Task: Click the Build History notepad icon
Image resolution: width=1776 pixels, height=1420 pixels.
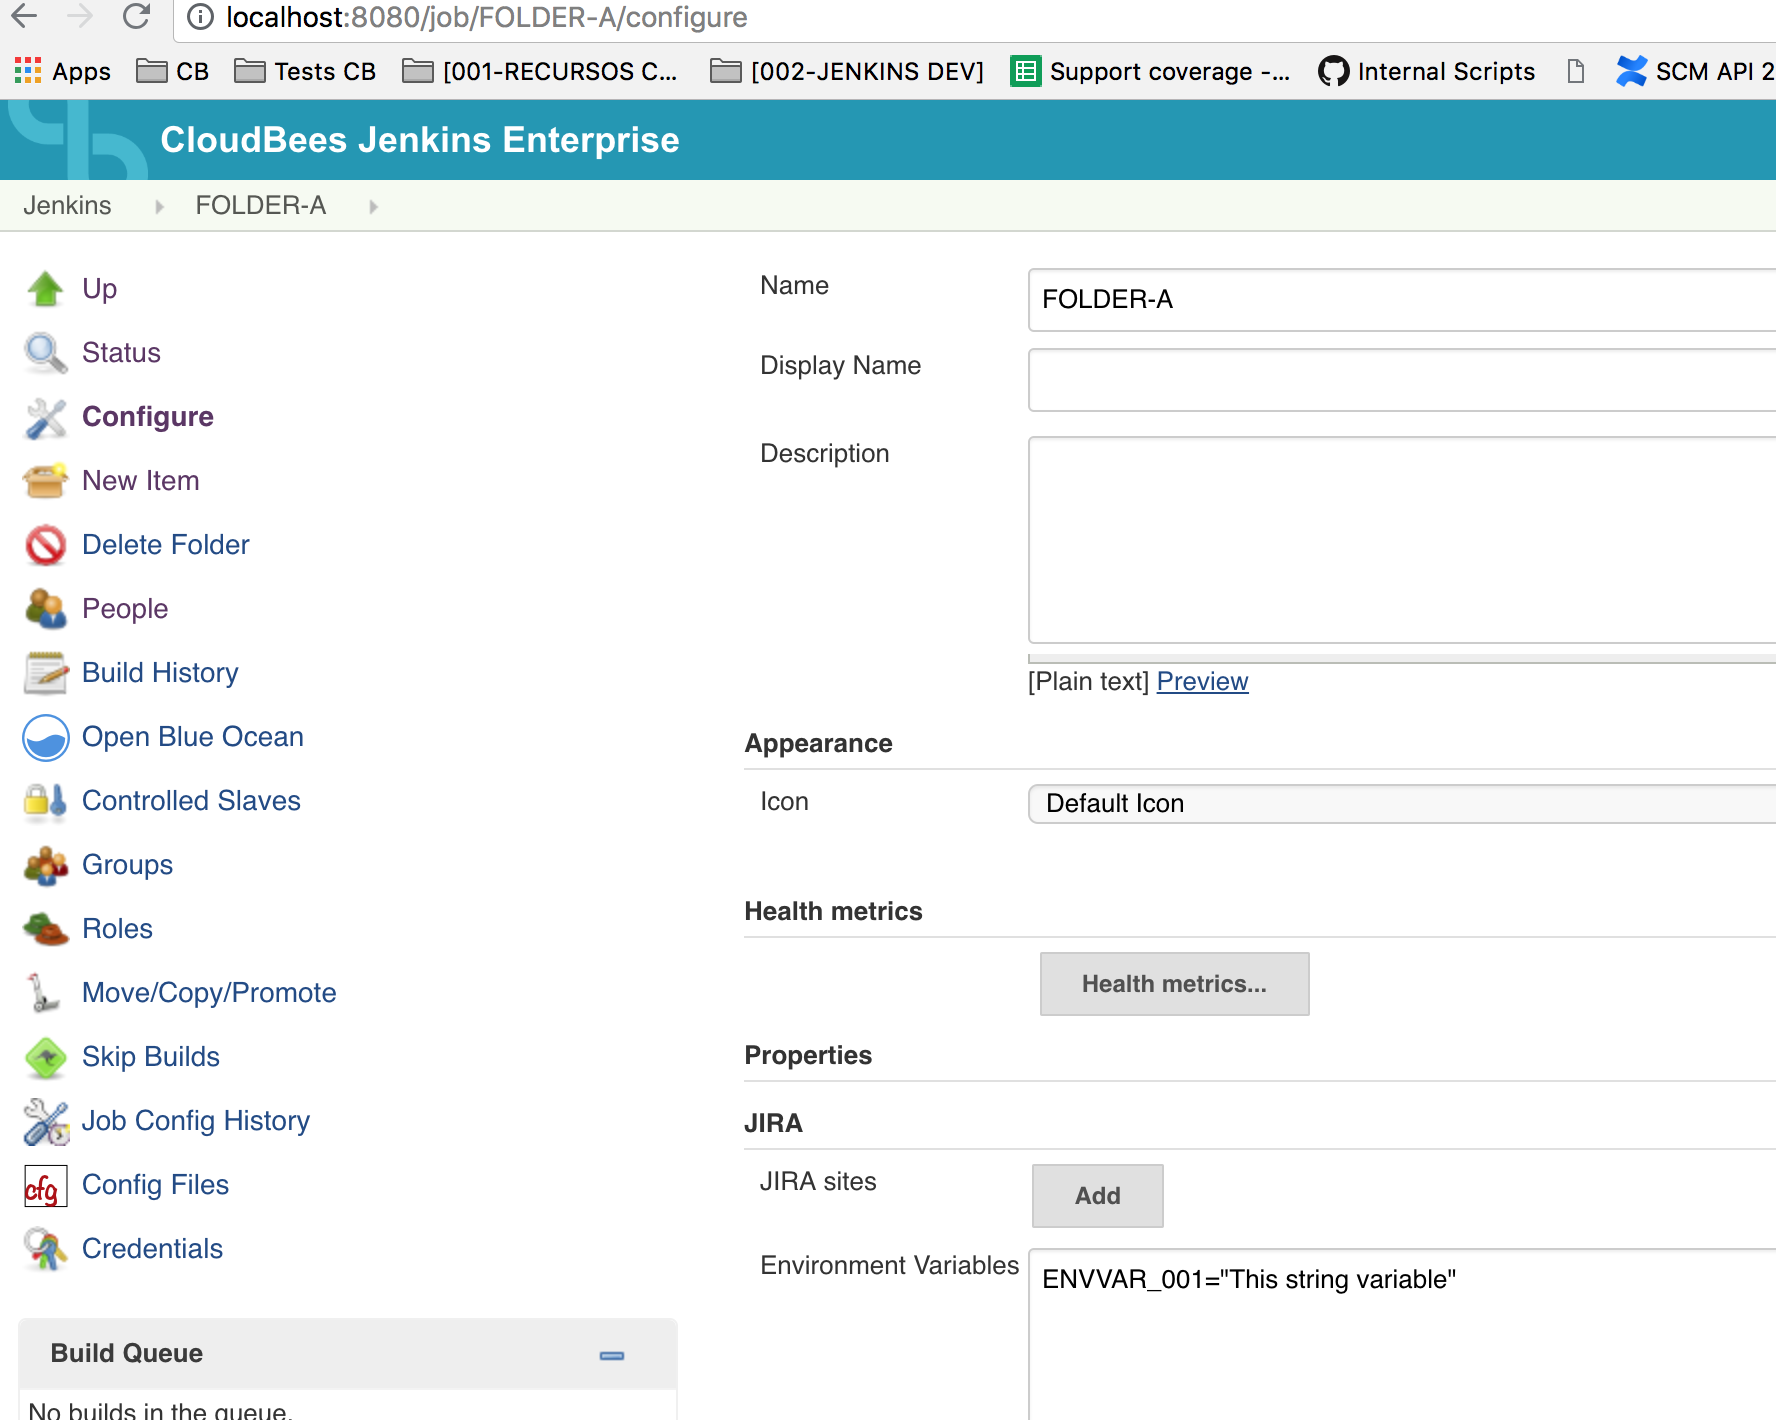Action: pyautogui.click(x=45, y=673)
